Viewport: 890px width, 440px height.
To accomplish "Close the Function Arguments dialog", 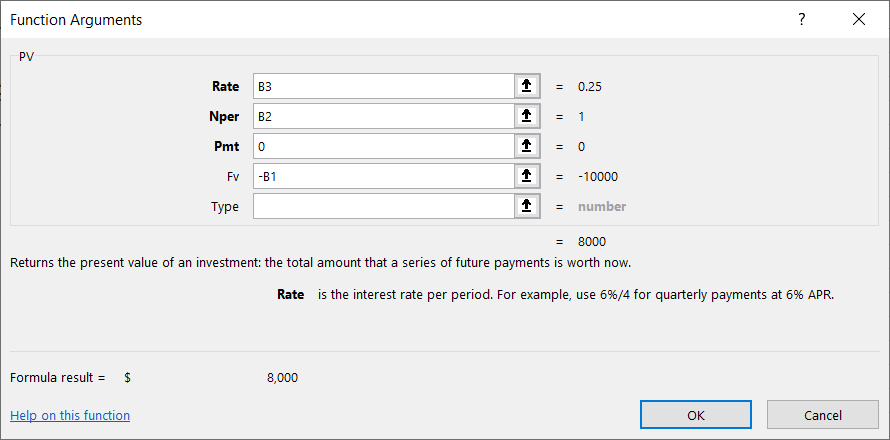I will (858, 19).
